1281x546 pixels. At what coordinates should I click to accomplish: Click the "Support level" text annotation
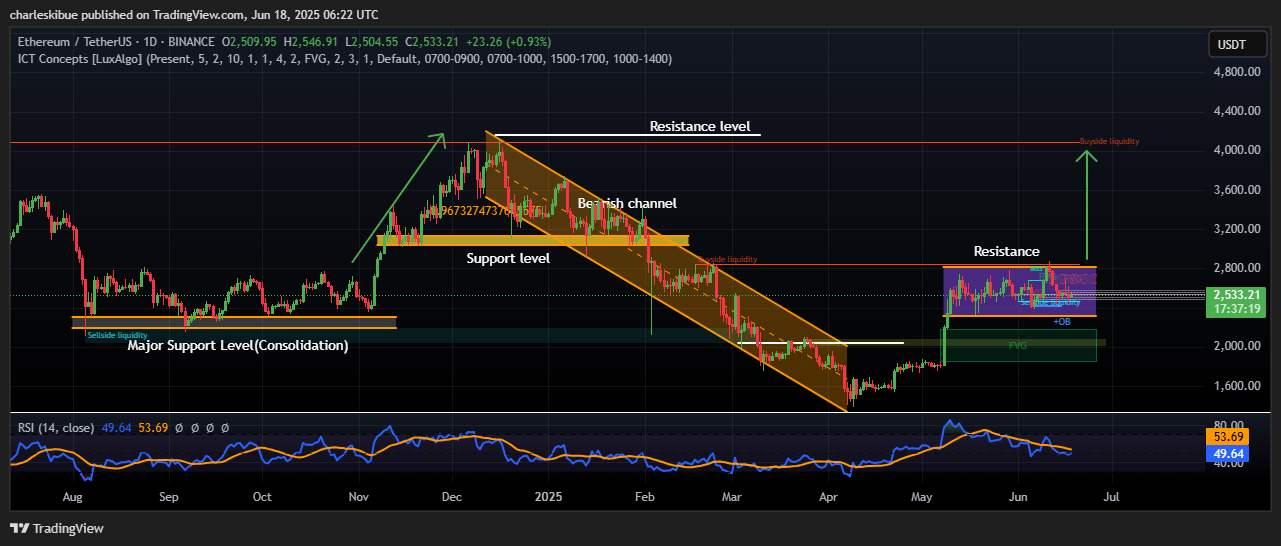click(508, 258)
